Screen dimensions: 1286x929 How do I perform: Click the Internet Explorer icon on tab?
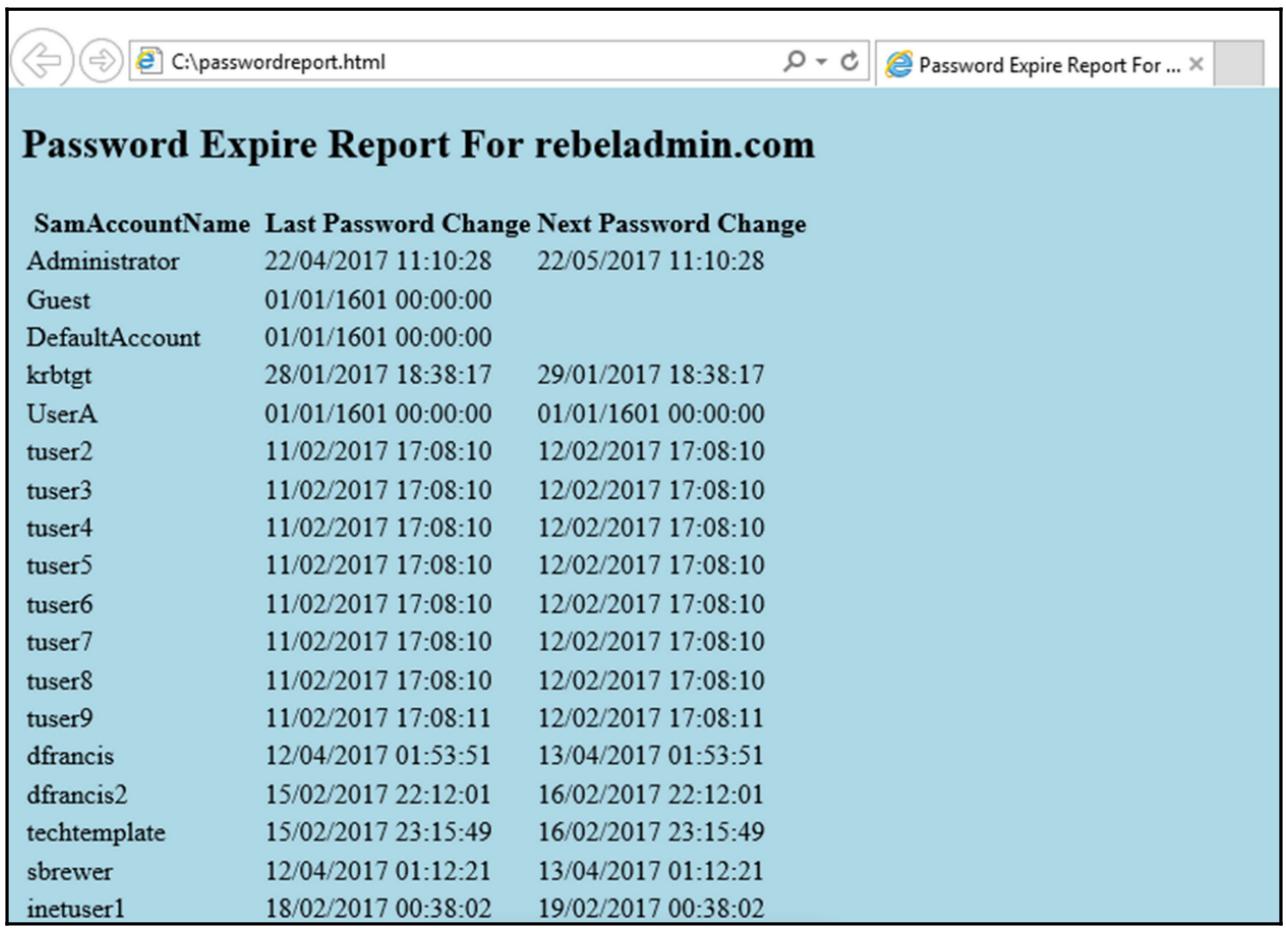point(899,65)
